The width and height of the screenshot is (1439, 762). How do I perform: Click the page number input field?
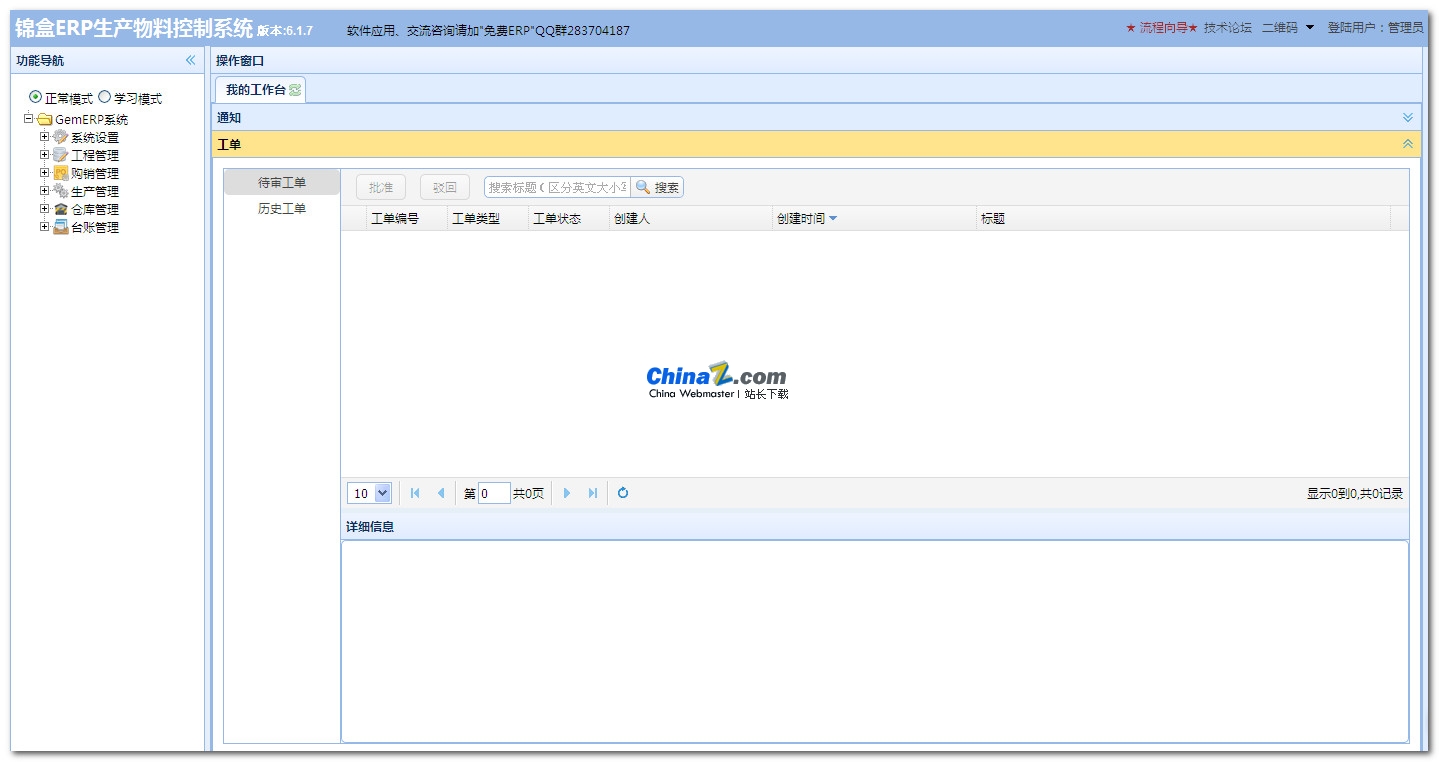(x=494, y=493)
